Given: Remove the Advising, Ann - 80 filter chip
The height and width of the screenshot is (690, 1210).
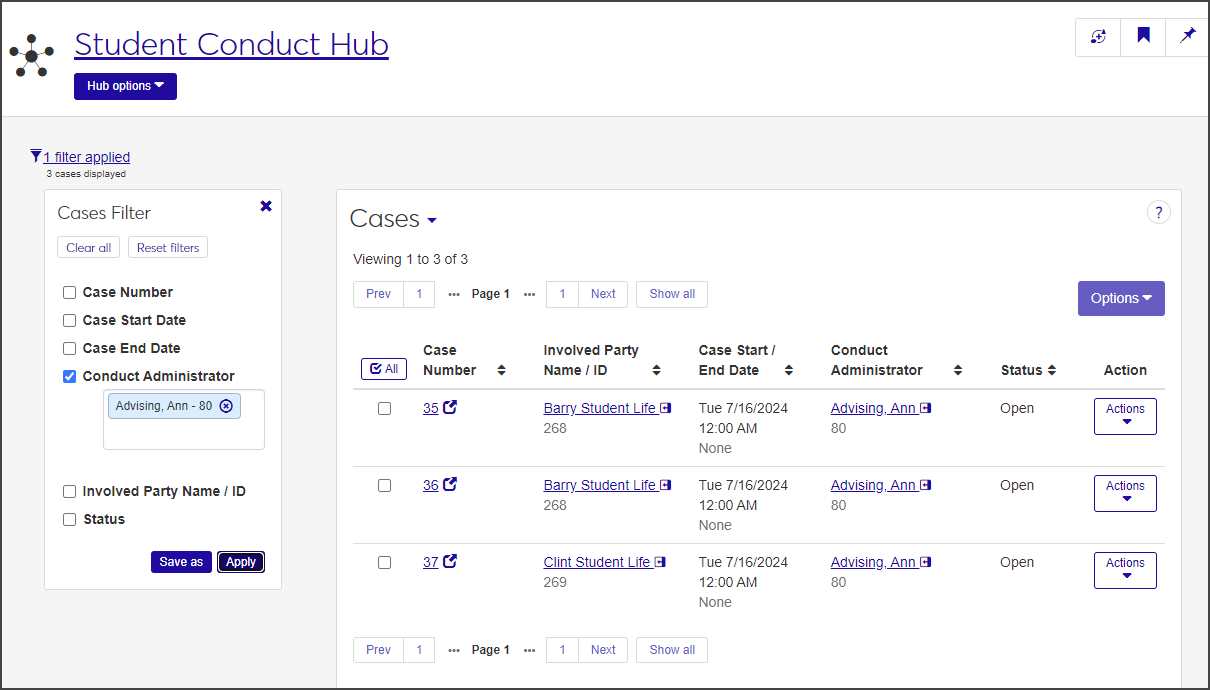Looking at the screenshot, I should [x=226, y=406].
